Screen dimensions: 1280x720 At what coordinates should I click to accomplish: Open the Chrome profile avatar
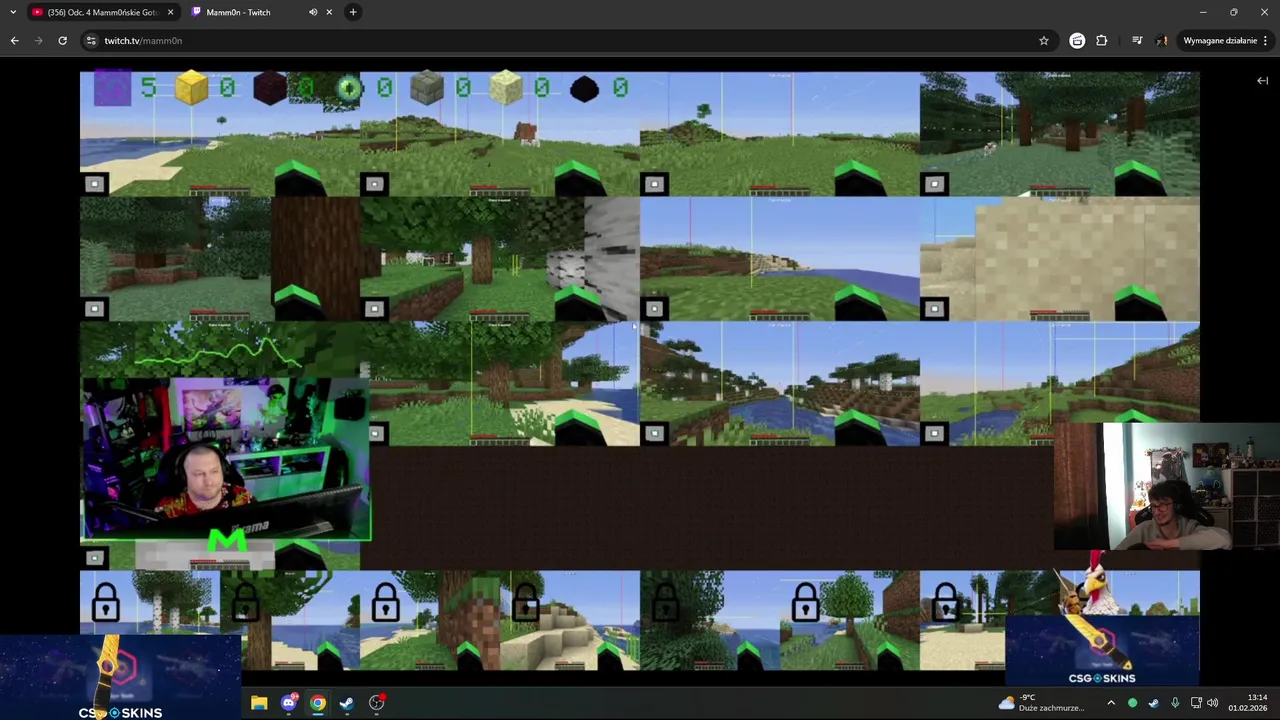point(1162,40)
